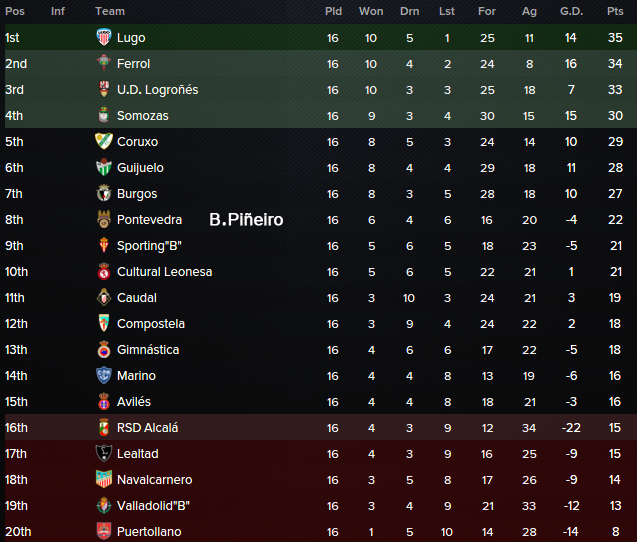Click the G.D. column header
Screen dimensions: 637x542
pyautogui.click(x=572, y=11)
